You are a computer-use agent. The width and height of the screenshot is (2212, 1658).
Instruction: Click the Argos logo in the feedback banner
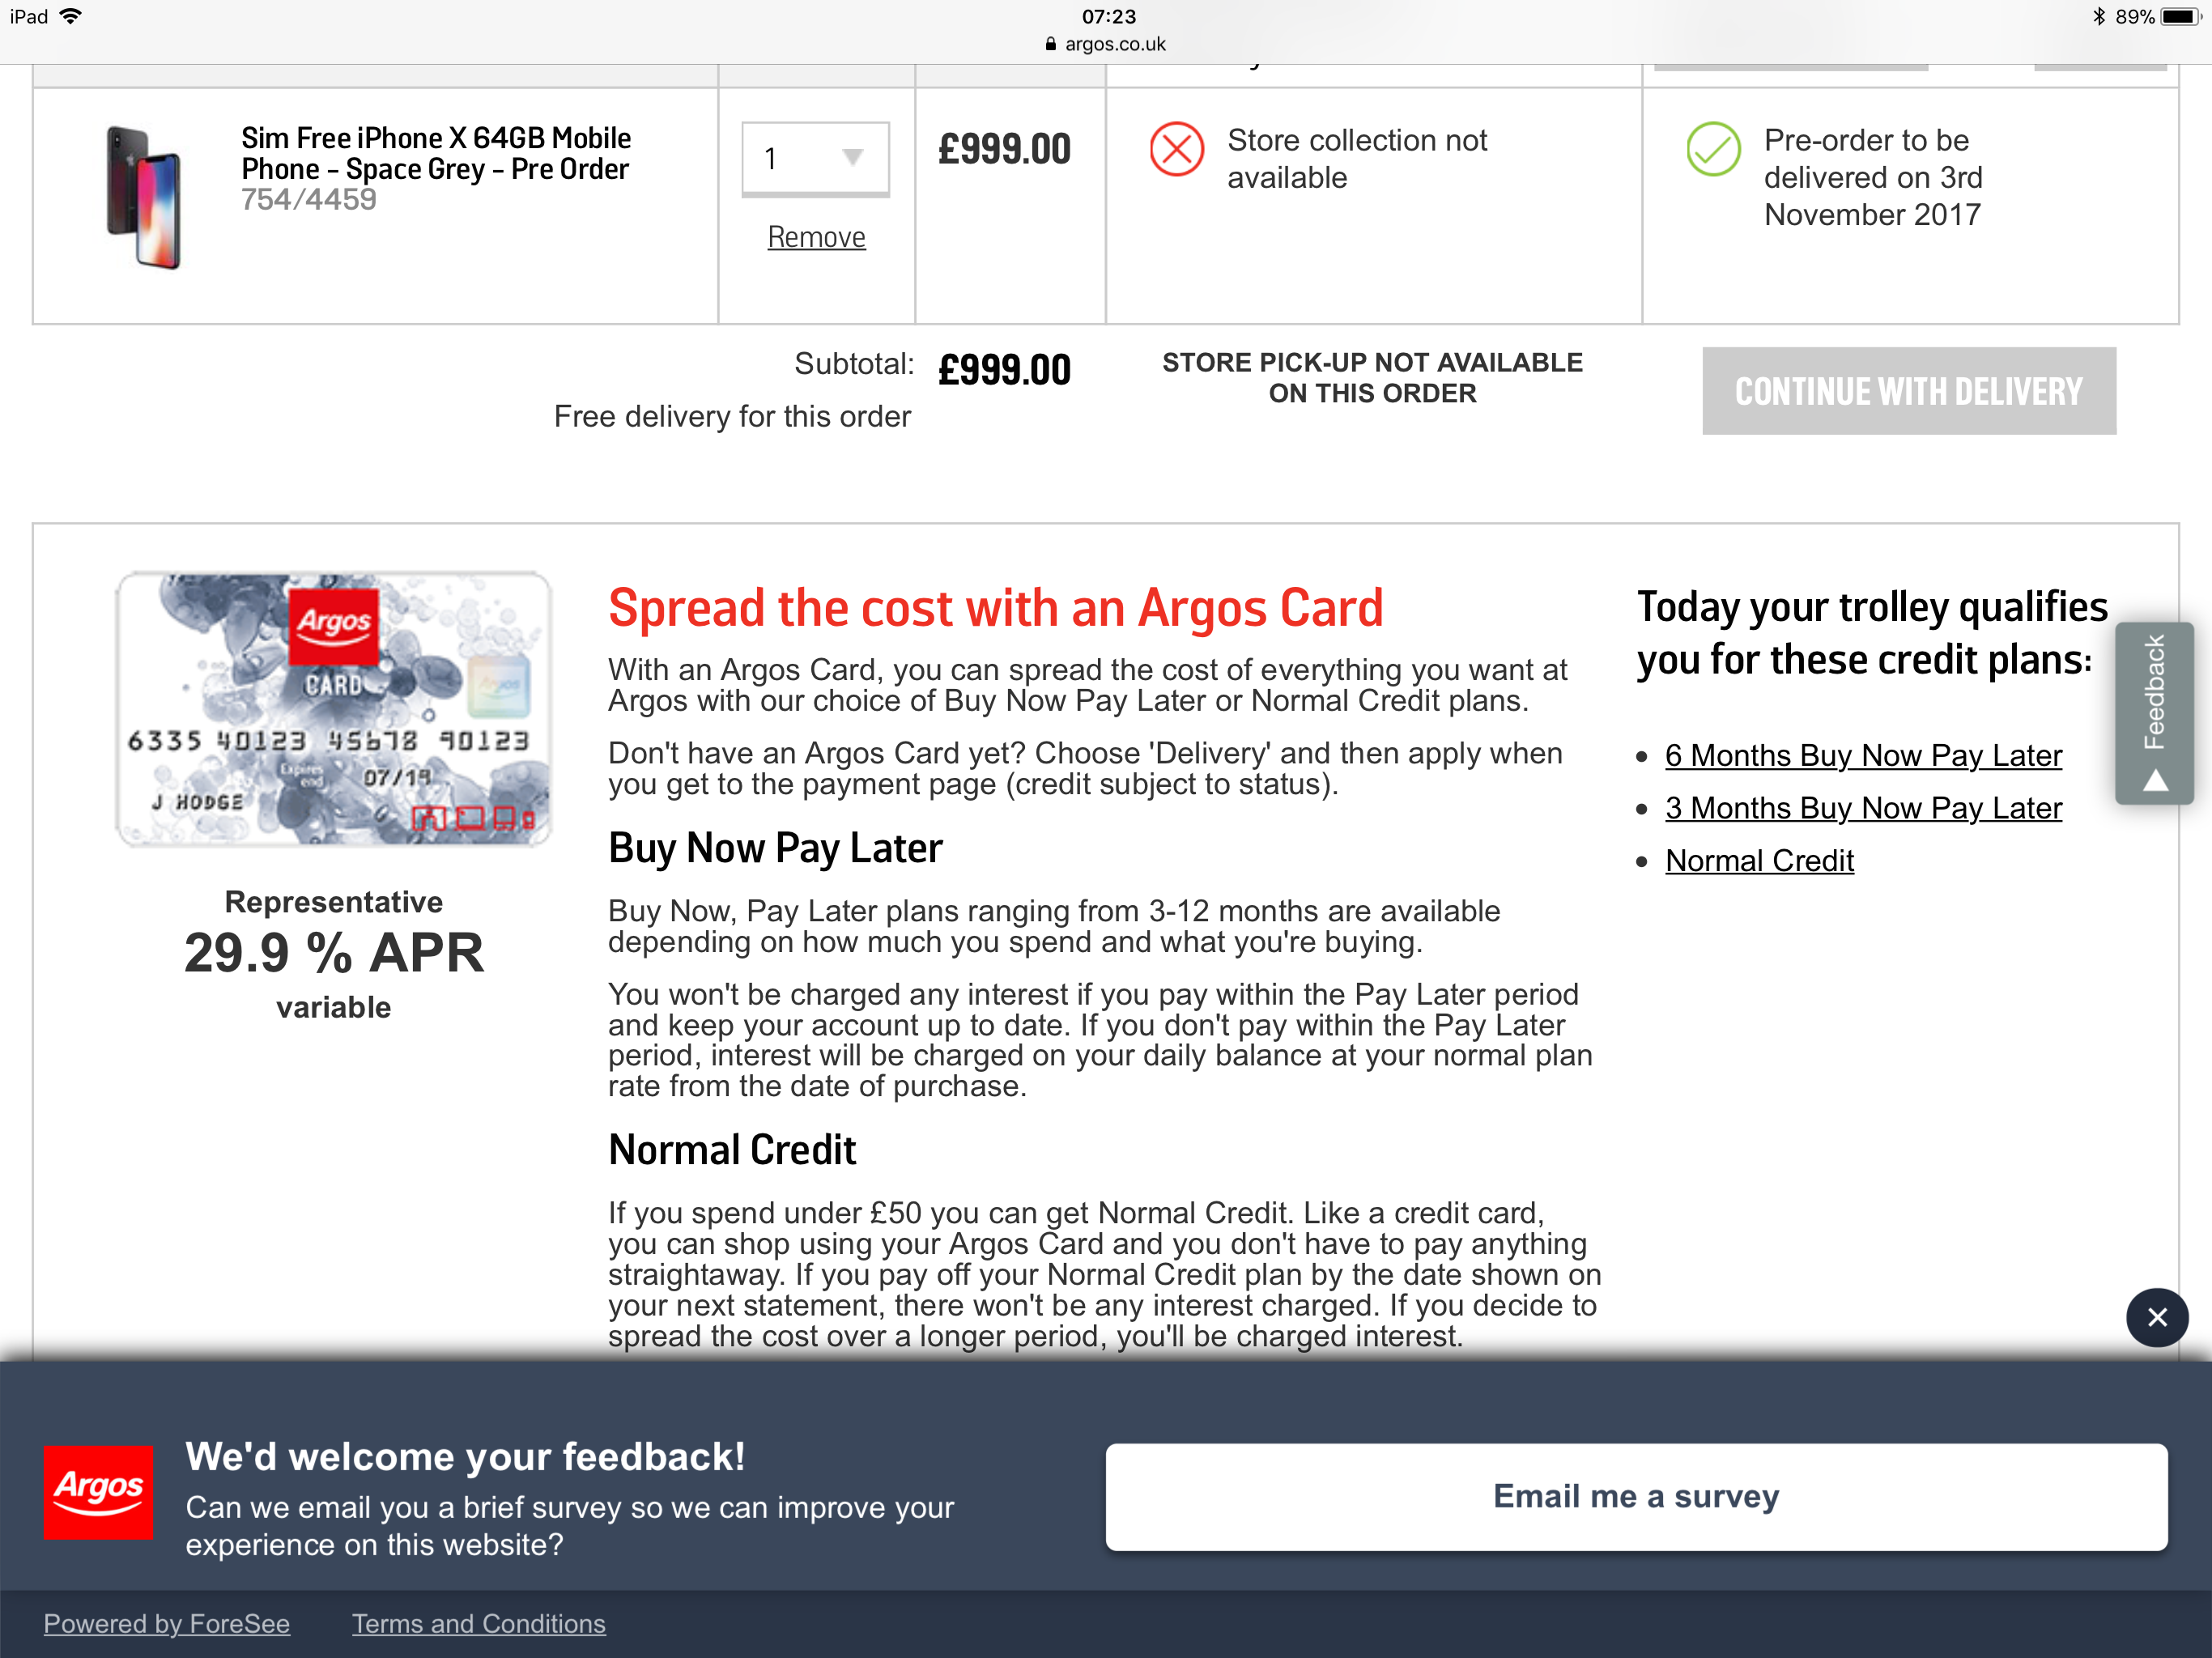98,1491
